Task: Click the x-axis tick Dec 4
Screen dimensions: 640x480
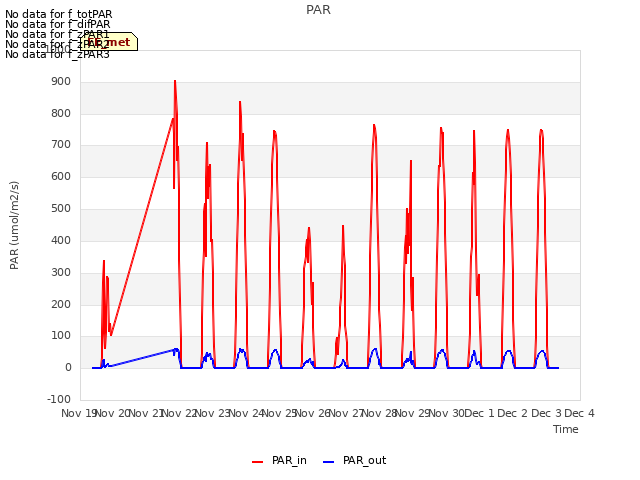Action: click(x=579, y=413)
